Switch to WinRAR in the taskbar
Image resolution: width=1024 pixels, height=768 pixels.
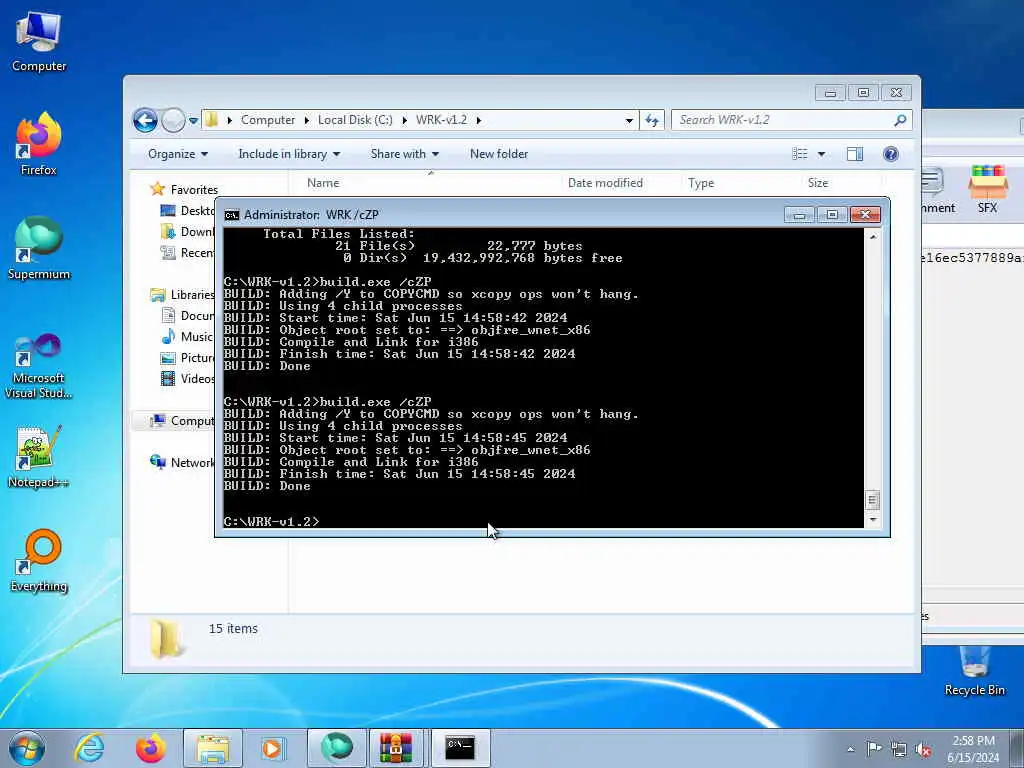pyautogui.click(x=397, y=748)
